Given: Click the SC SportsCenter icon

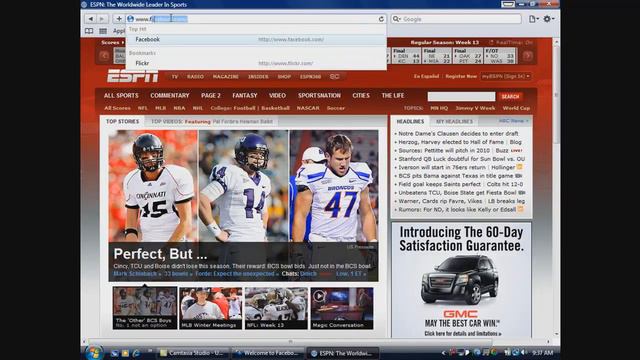Looking at the screenshot, I should [x=334, y=77].
